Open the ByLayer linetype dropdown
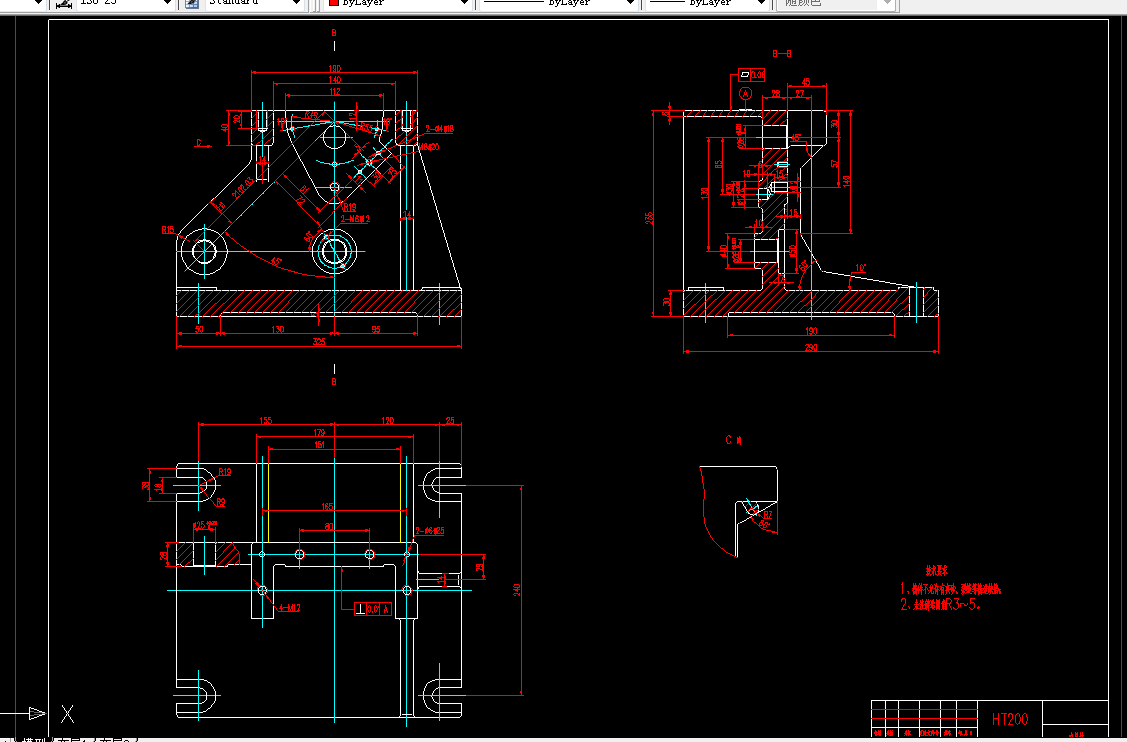 (630, 3)
